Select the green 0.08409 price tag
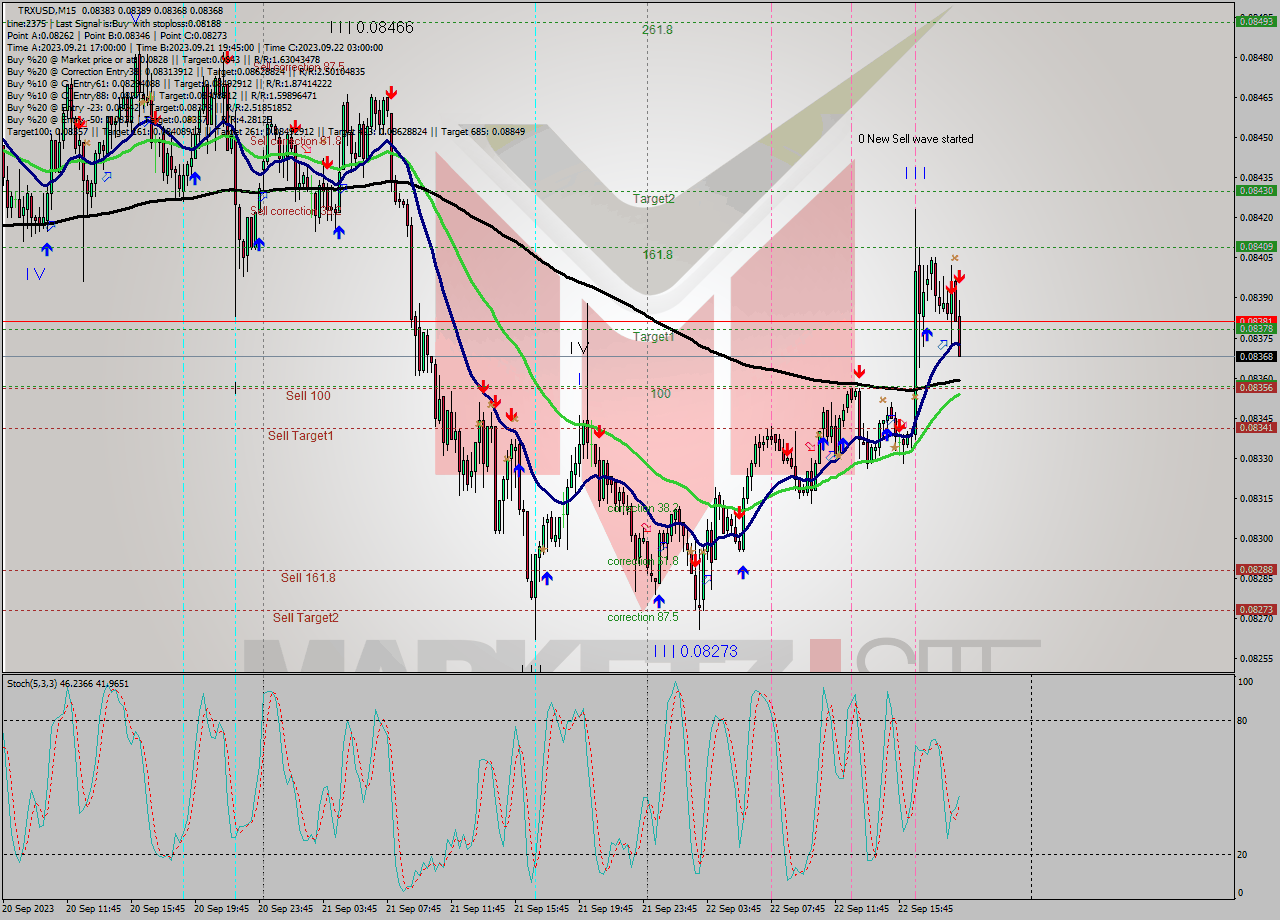Screen dimensions: 1280x920 [1255, 246]
